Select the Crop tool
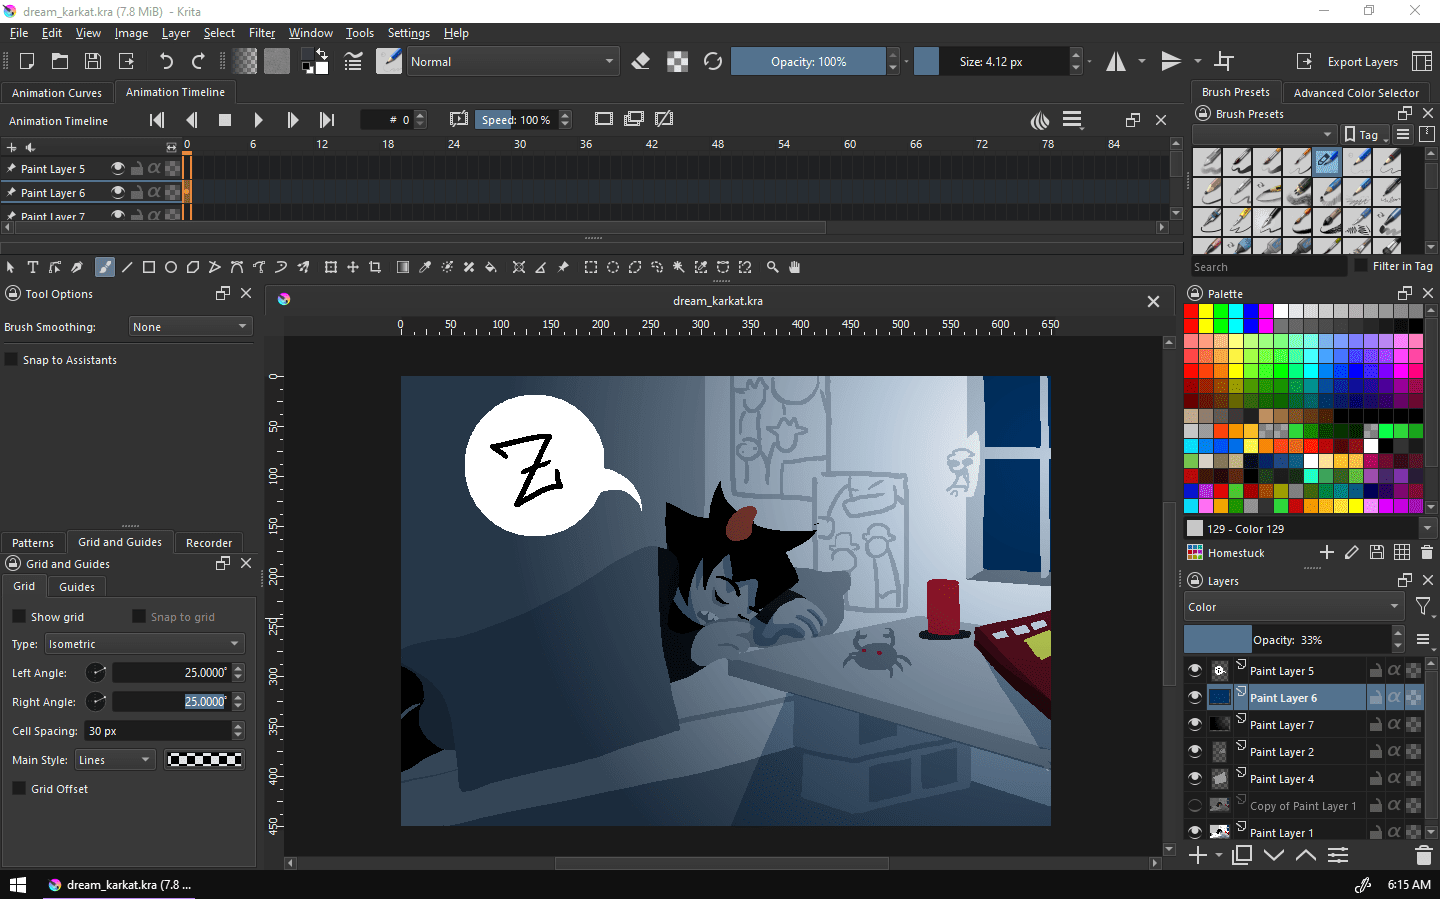The width and height of the screenshot is (1440, 899). pyautogui.click(x=375, y=267)
